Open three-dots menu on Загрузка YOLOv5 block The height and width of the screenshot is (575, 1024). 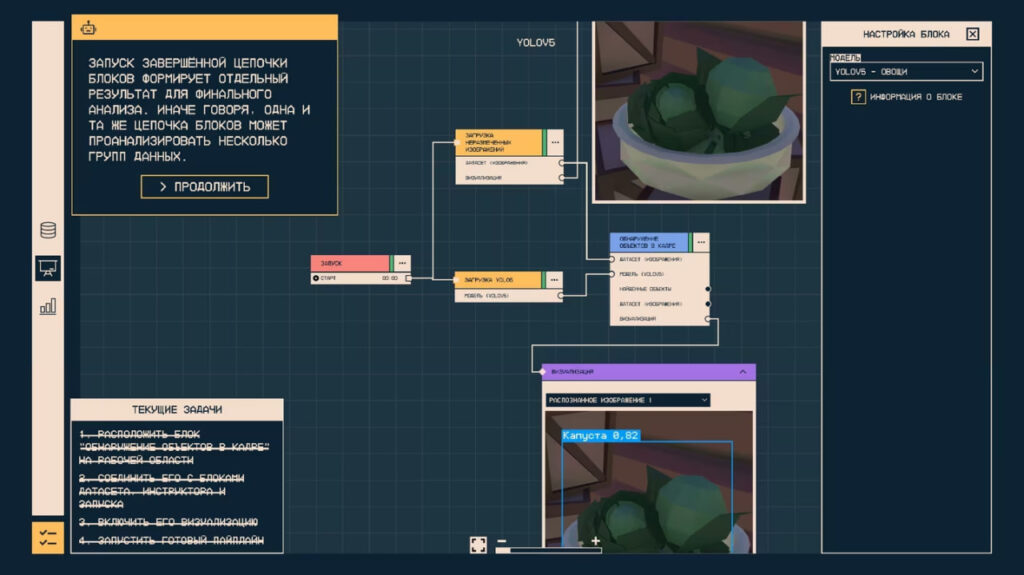coord(553,280)
